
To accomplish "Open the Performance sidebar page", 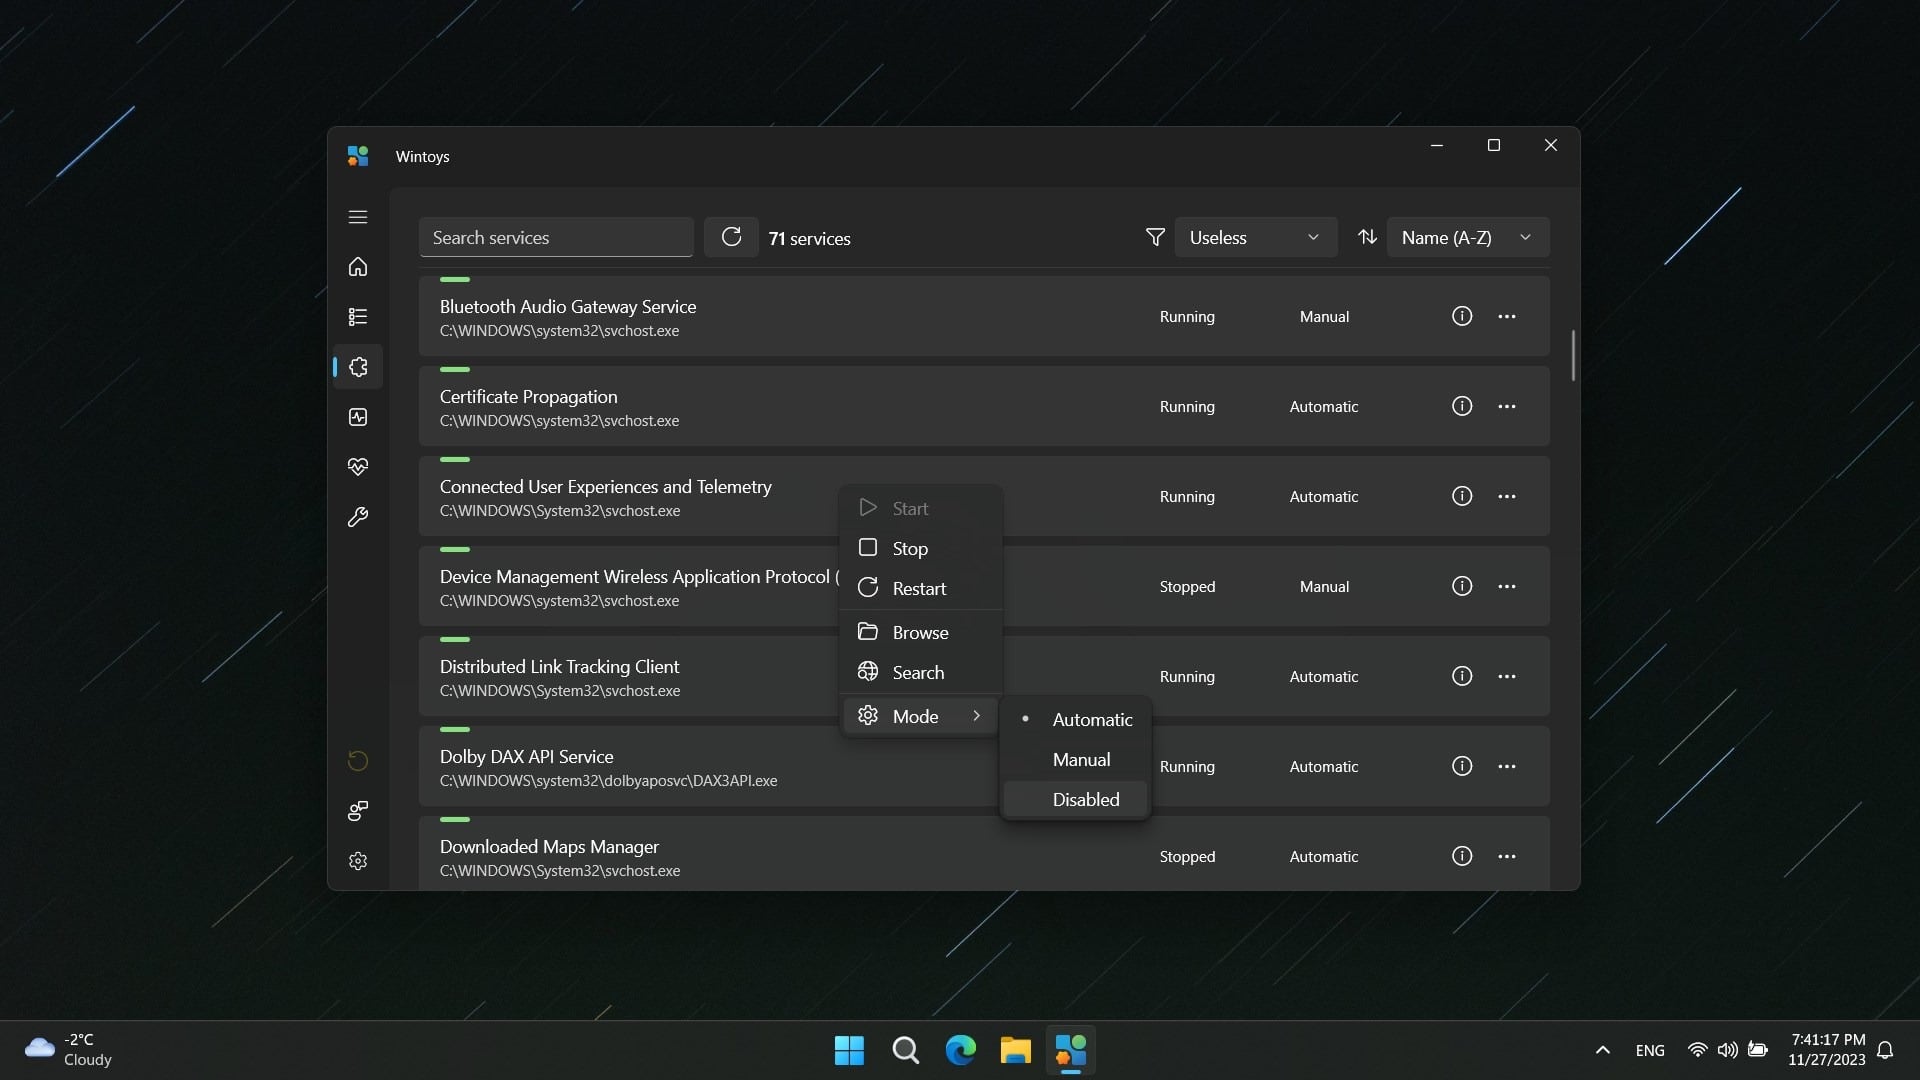I will [358, 417].
